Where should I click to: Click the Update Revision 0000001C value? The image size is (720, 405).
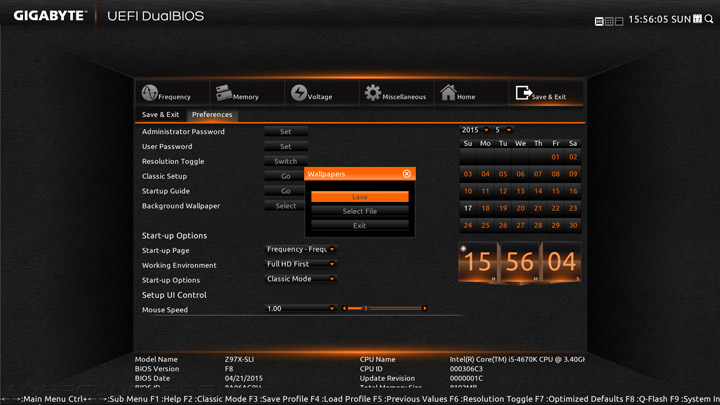[466, 378]
